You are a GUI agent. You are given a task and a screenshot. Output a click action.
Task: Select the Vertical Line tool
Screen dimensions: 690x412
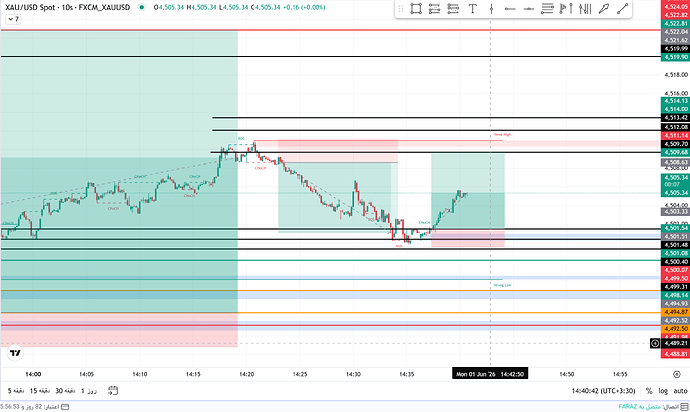pyautogui.click(x=491, y=9)
